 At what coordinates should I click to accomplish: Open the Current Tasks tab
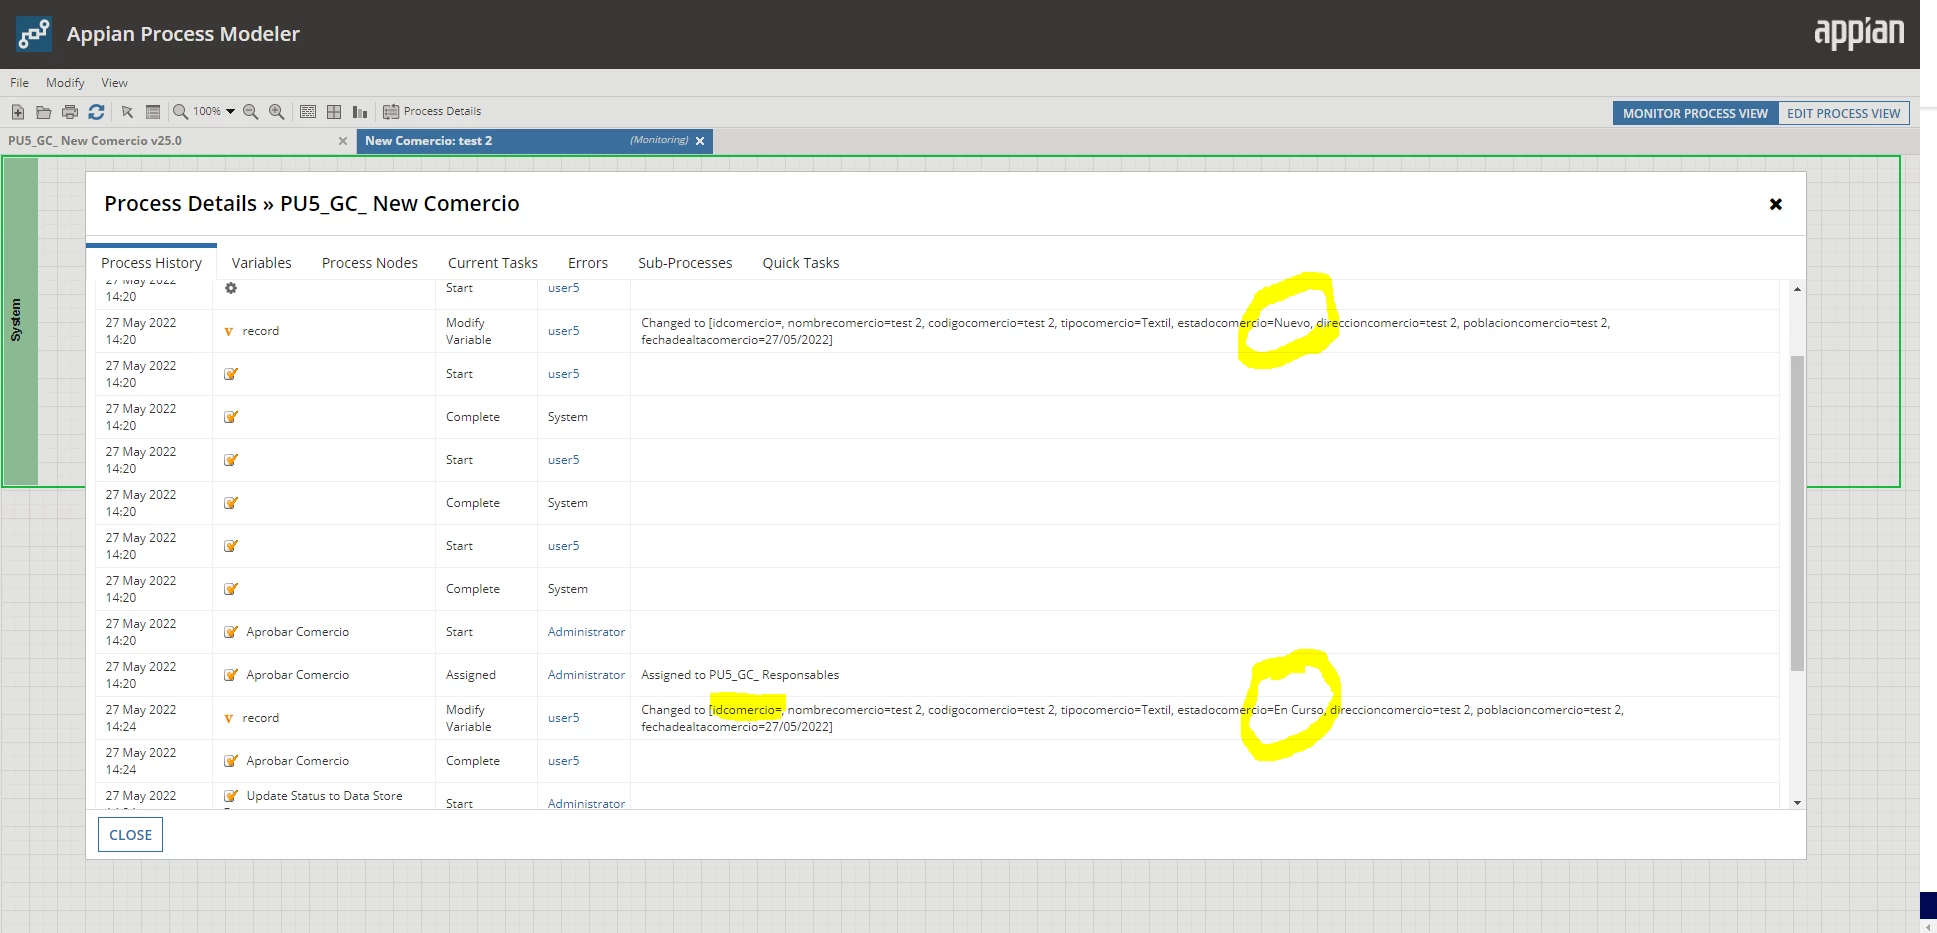pyautogui.click(x=493, y=263)
